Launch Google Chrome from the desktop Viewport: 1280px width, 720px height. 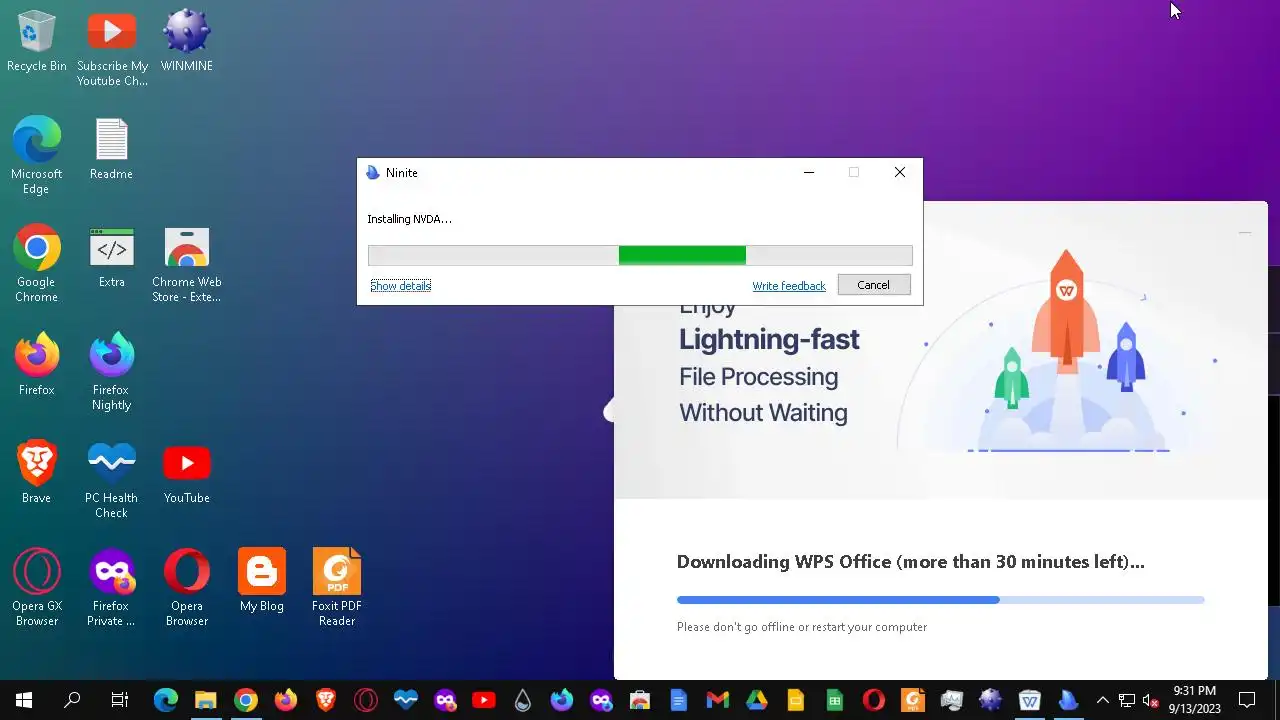pos(37,263)
